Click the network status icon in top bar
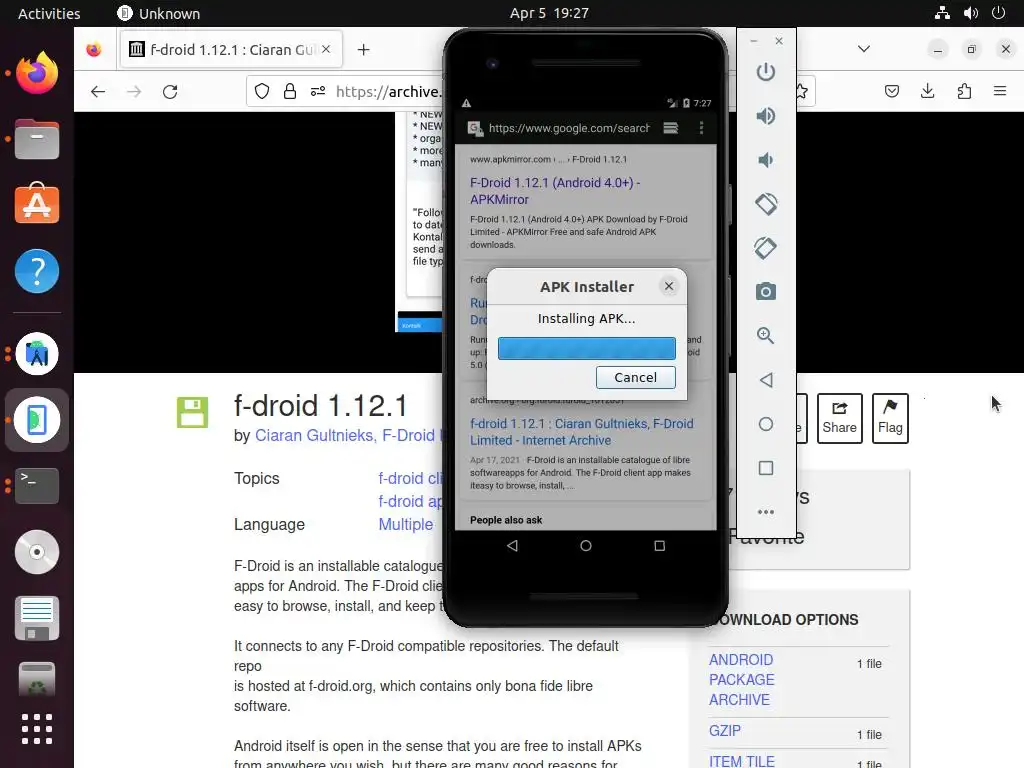Screen dimensions: 1024x768 click(x=942, y=13)
